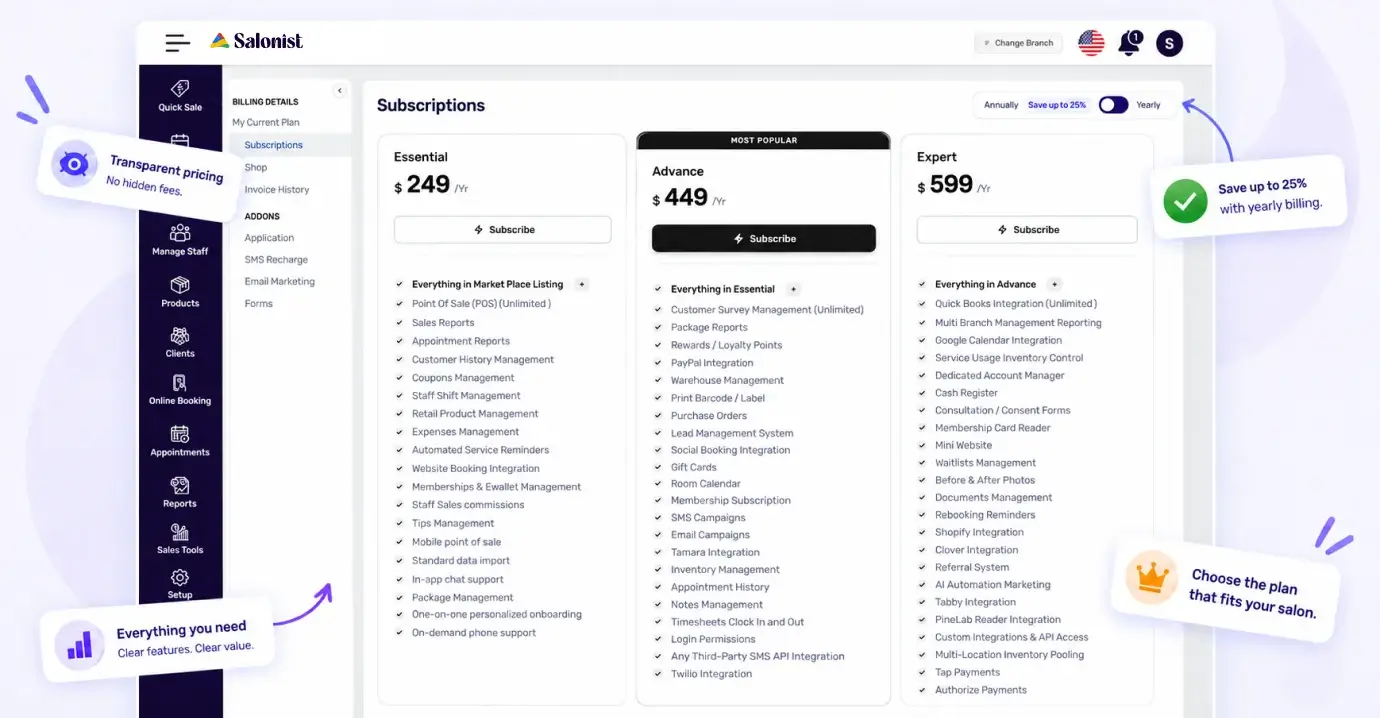This screenshot has width=1380, height=718.
Task: Click Gift Cards feature checkmark
Action: [658, 467]
